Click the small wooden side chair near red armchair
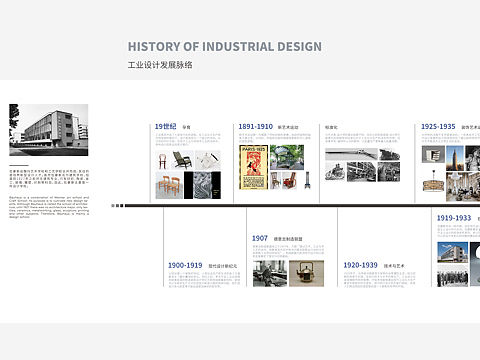This screenshot has width=480, height=360. [275, 180]
